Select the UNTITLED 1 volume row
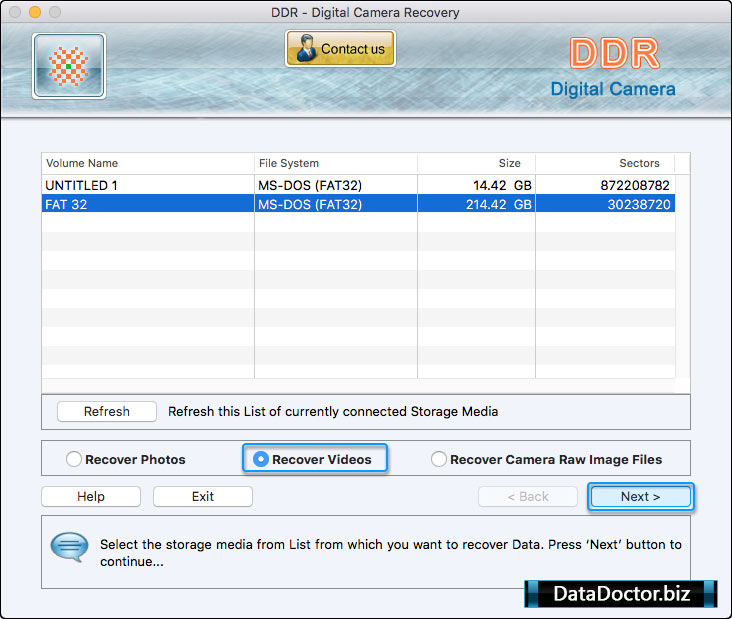The height and width of the screenshot is (619, 732). coord(358,185)
